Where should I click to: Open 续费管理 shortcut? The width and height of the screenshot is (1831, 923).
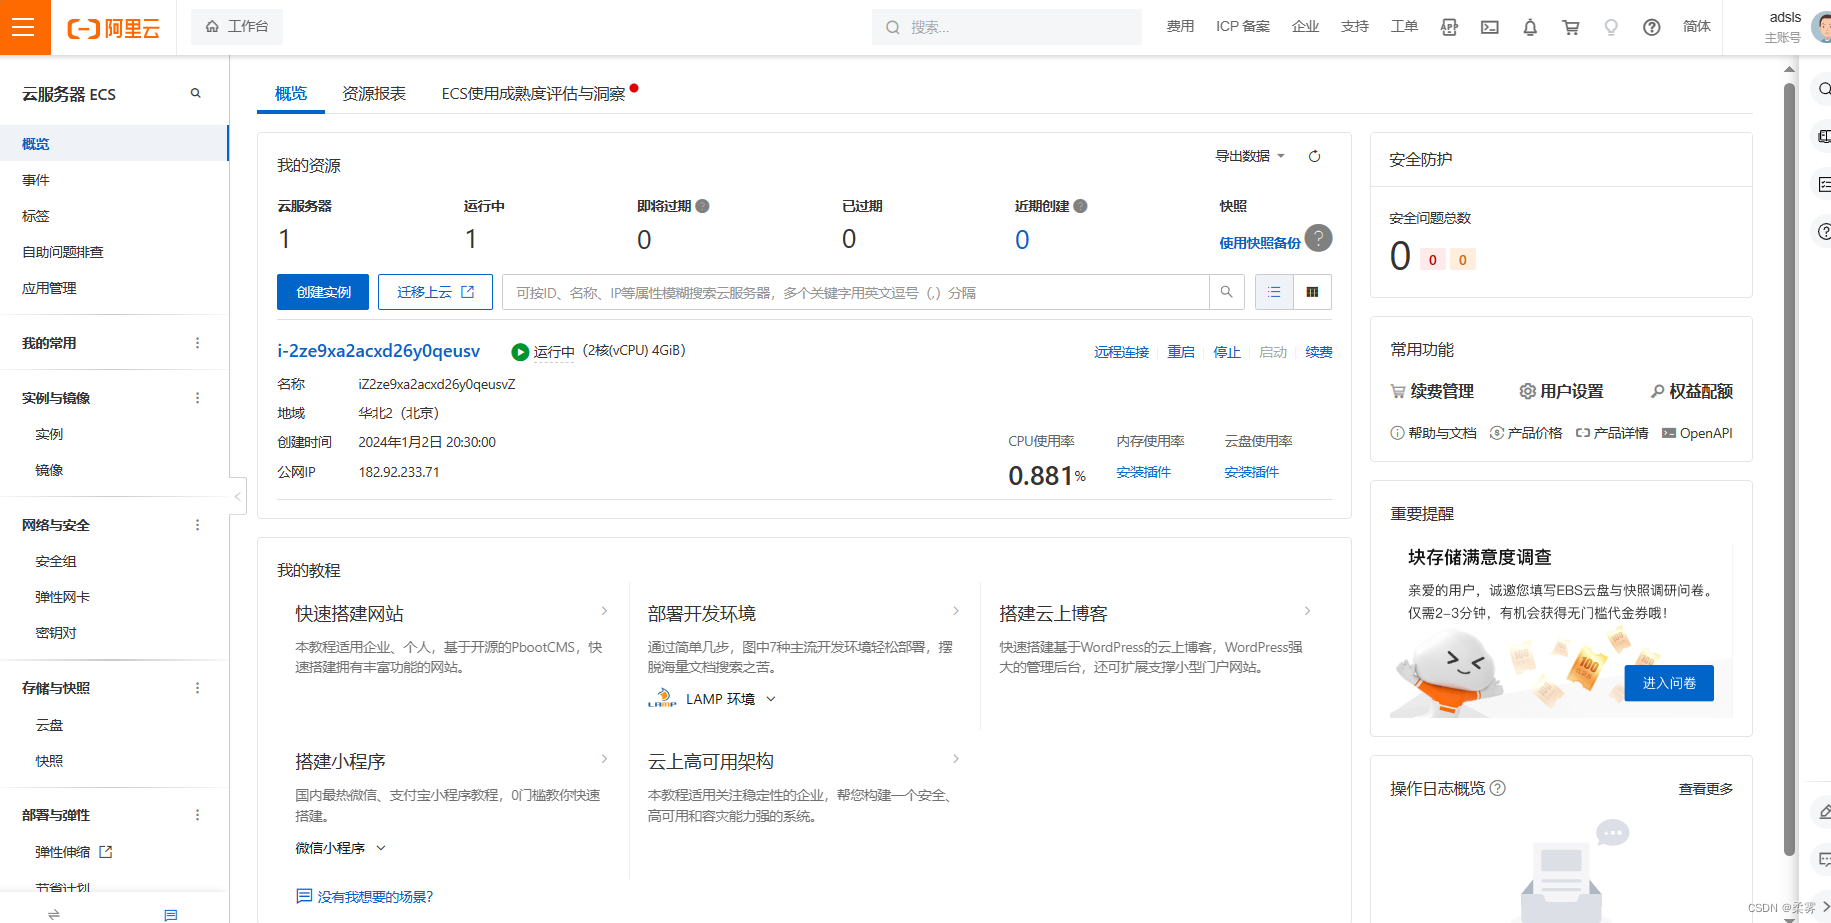pyautogui.click(x=1432, y=391)
